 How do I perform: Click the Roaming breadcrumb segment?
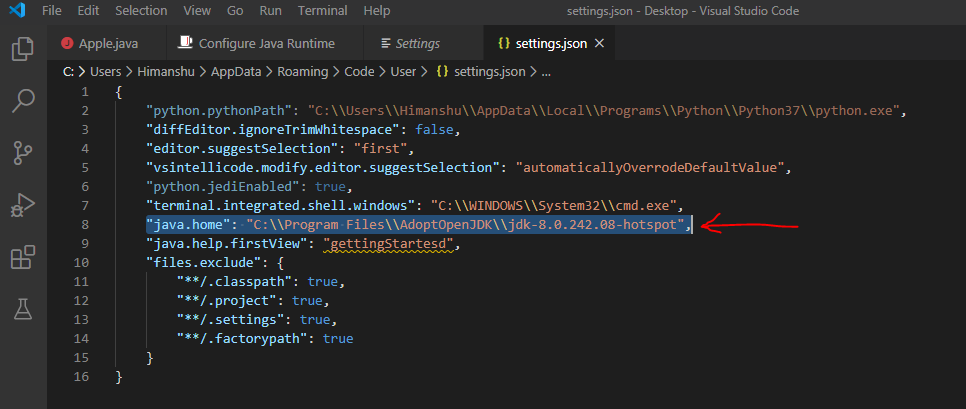pos(302,71)
